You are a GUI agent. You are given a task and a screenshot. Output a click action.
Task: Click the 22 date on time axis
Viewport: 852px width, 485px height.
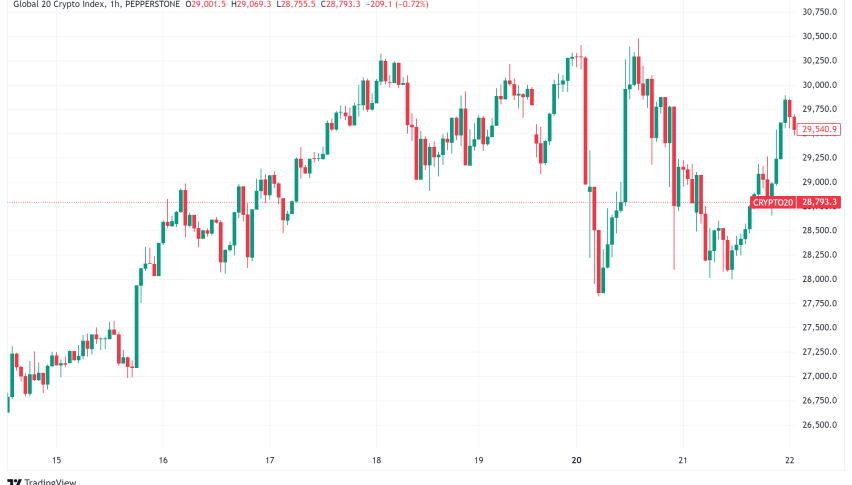tap(791, 459)
